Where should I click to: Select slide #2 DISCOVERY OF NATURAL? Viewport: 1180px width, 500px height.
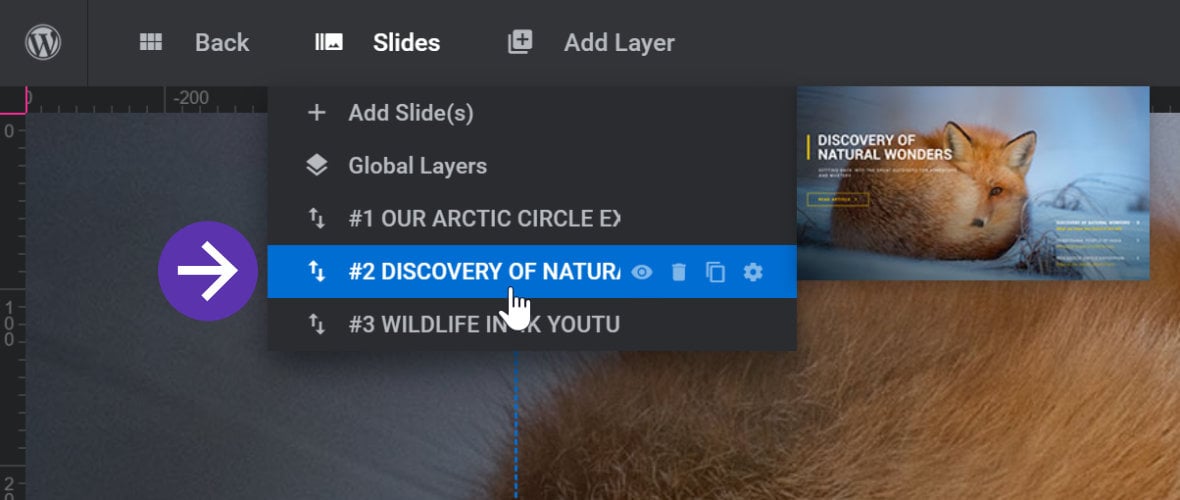tap(484, 271)
